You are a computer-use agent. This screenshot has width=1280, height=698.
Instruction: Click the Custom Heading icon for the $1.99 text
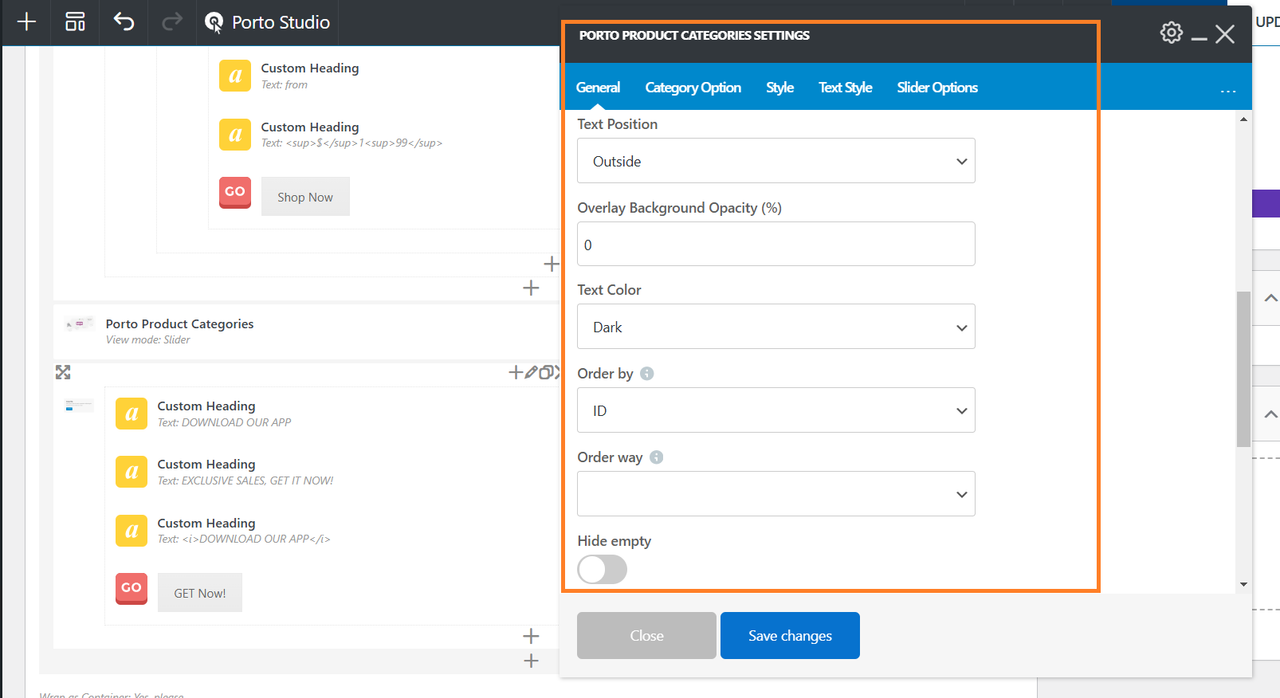(235, 135)
